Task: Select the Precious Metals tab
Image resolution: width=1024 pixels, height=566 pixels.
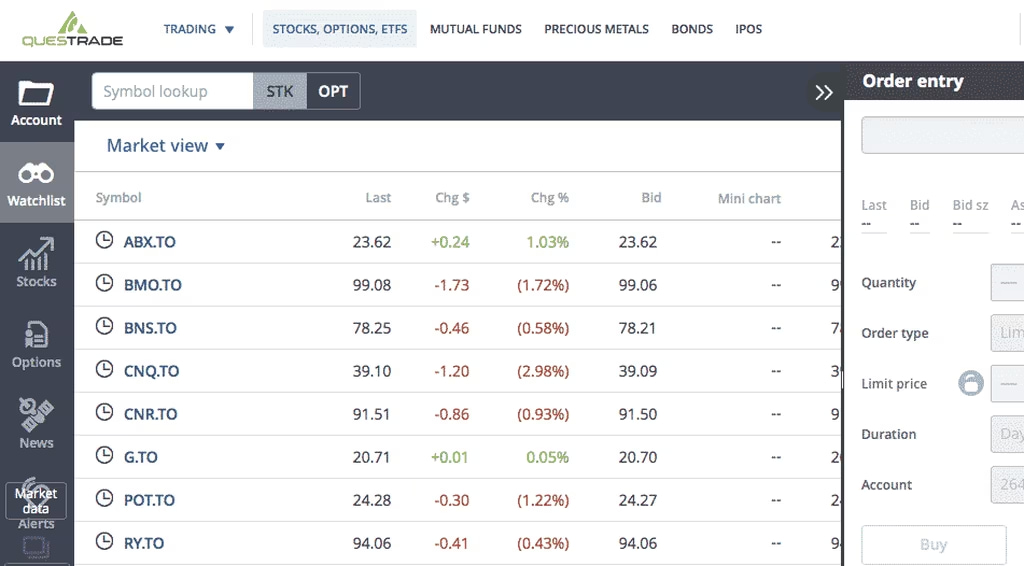Action: coord(596,29)
